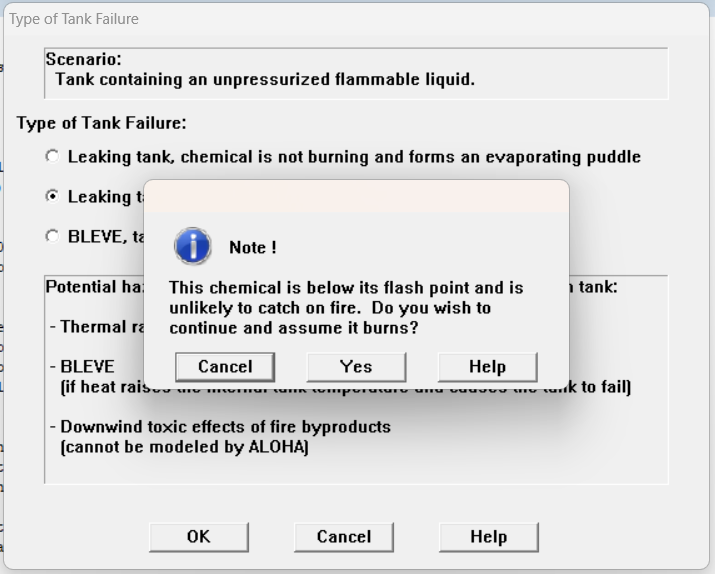Select 'Leaking tank, chemical is not burning' radio button
The height and width of the screenshot is (574, 715).
52,157
